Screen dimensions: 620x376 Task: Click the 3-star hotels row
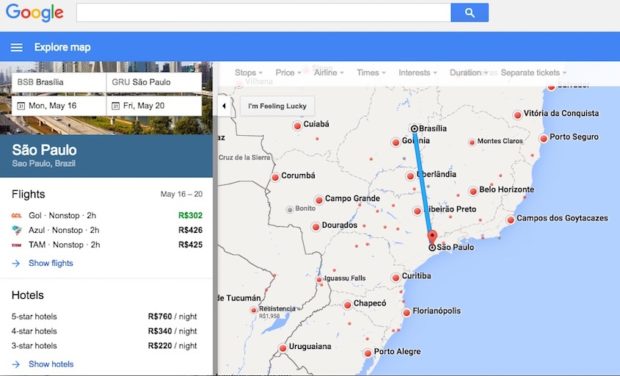click(x=104, y=346)
